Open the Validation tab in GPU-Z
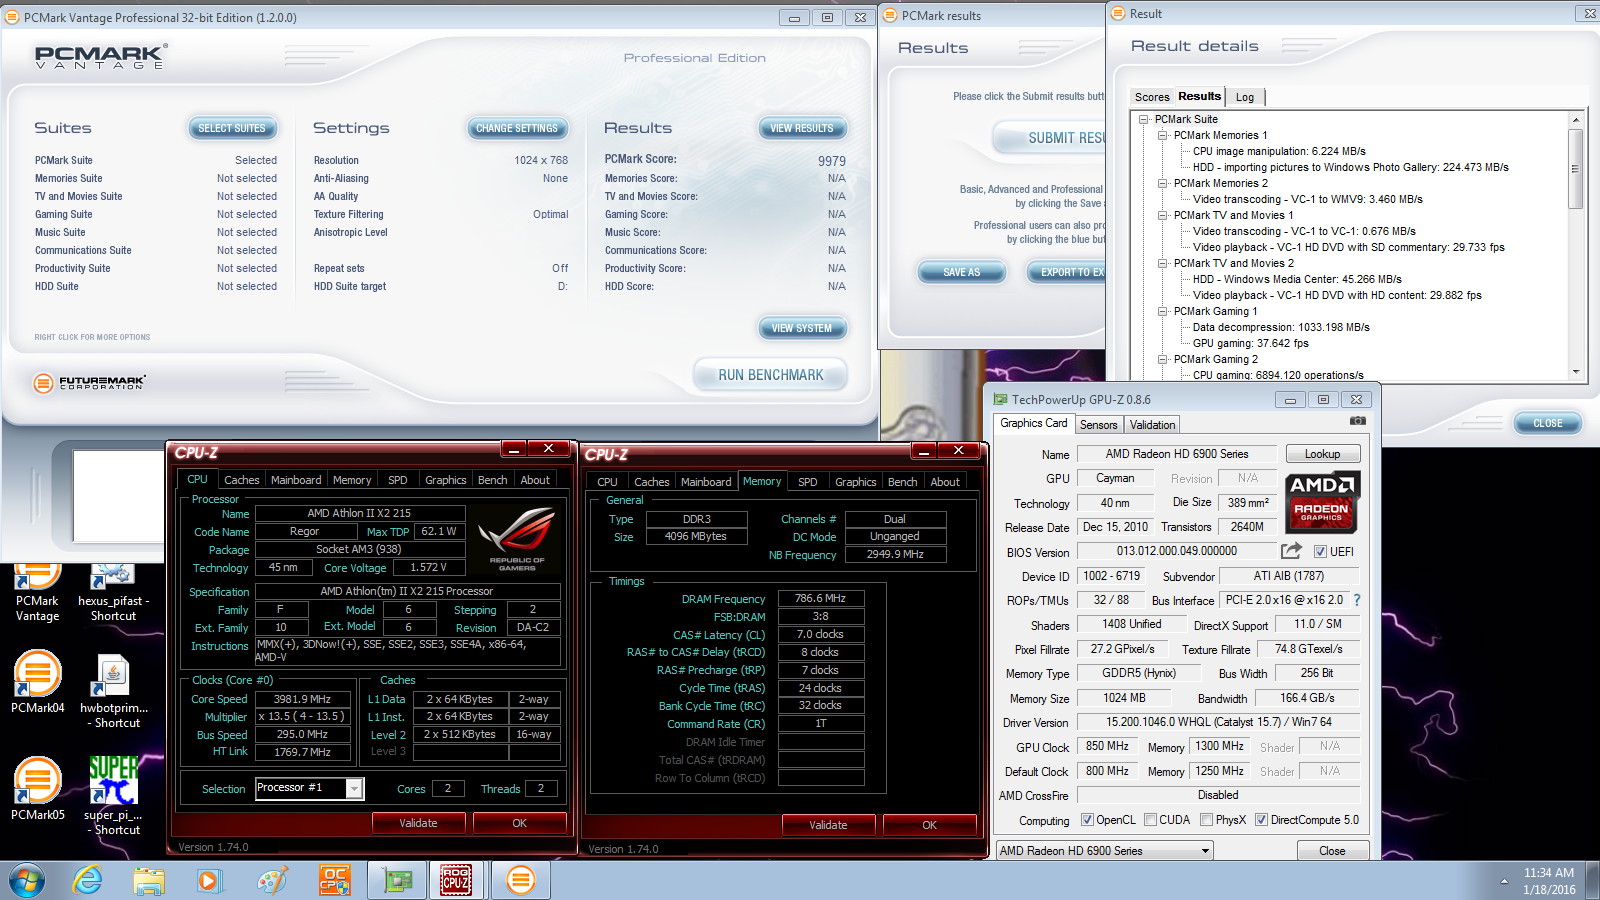The width and height of the screenshot is (1600, 900). click(x=1152, y=425)
